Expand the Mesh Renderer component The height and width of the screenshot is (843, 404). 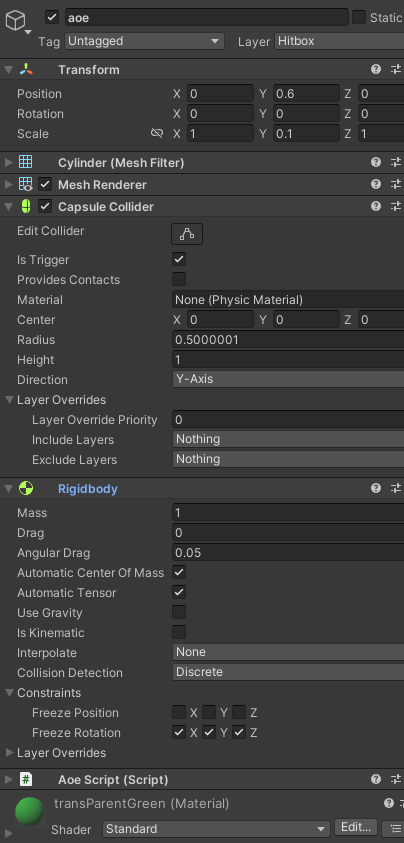point(8,184)
